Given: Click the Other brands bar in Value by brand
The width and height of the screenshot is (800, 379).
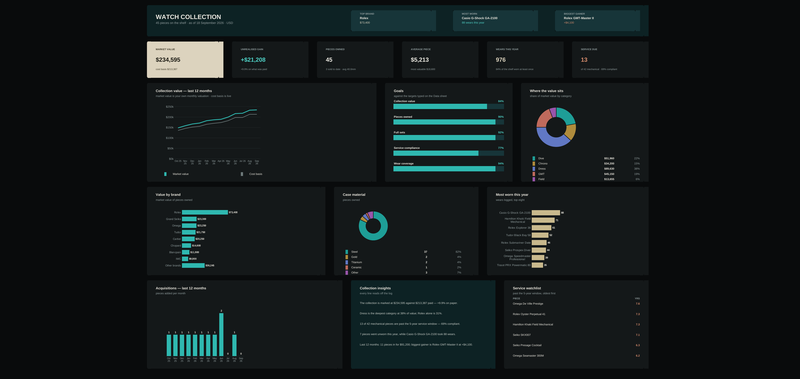Looking at the screenshot, I should 193,265.
